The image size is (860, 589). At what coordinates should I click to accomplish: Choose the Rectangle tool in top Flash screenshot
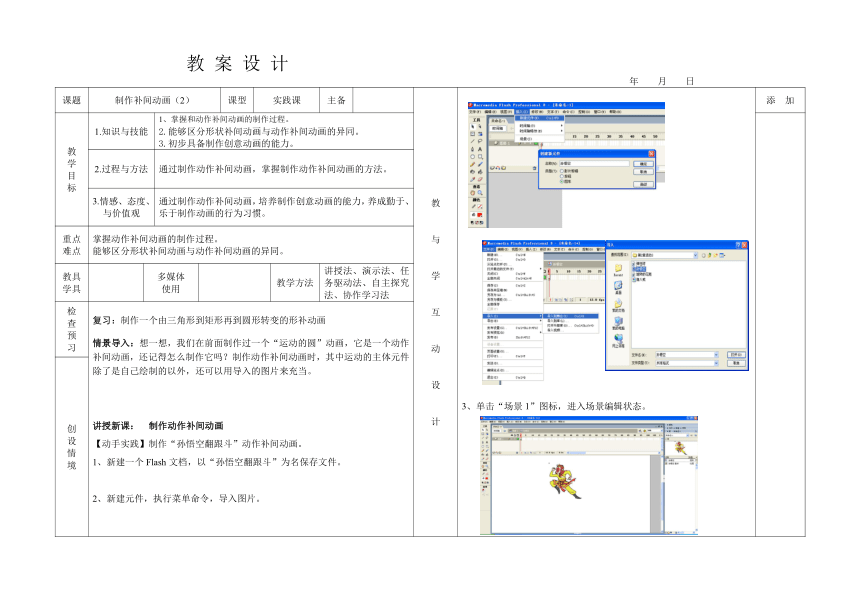coord(480,156)
